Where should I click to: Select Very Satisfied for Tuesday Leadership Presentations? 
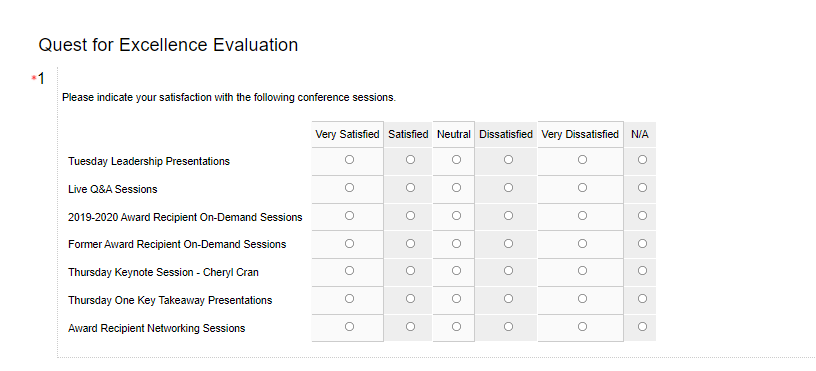pyautogui.click(x=349, y=160)
